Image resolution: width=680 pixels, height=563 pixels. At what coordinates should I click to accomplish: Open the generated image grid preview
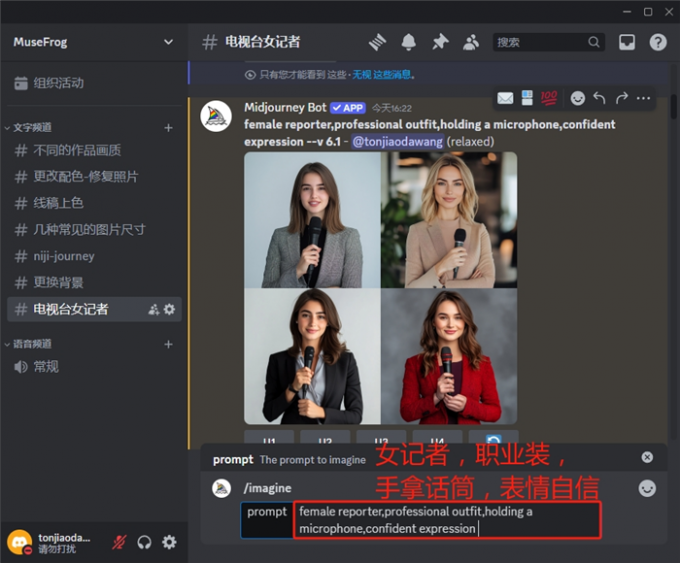[380, 288]
